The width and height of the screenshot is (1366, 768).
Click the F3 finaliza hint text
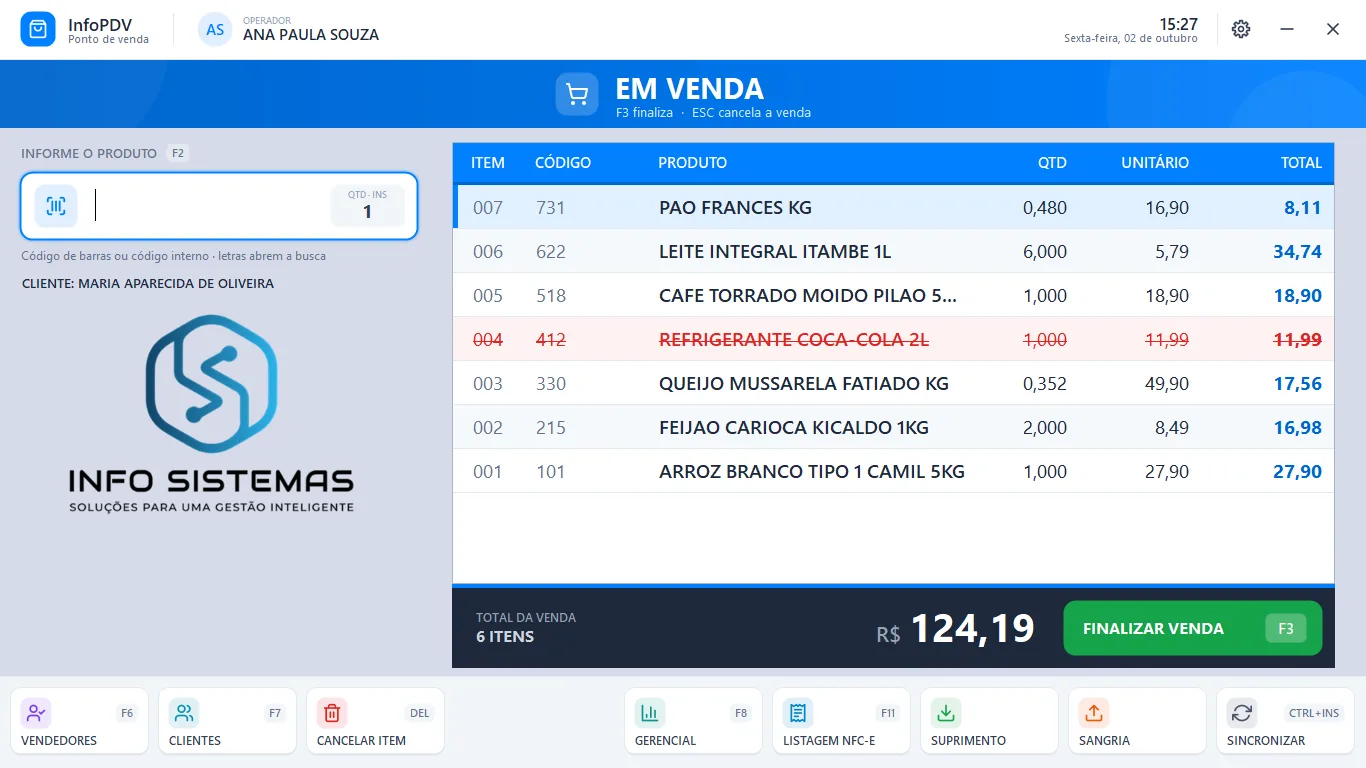pyautogui.click(x=644, y=113)
